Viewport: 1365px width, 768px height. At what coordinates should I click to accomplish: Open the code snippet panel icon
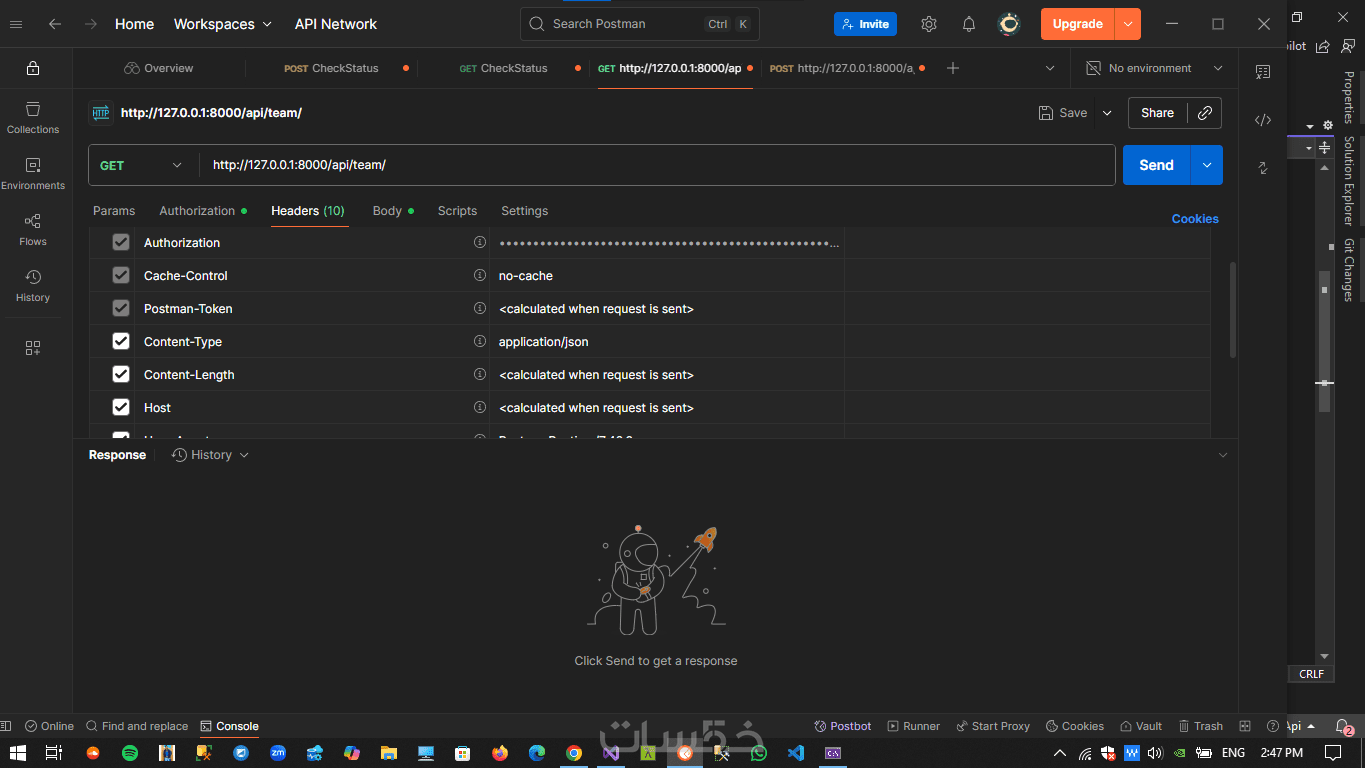1263,120
